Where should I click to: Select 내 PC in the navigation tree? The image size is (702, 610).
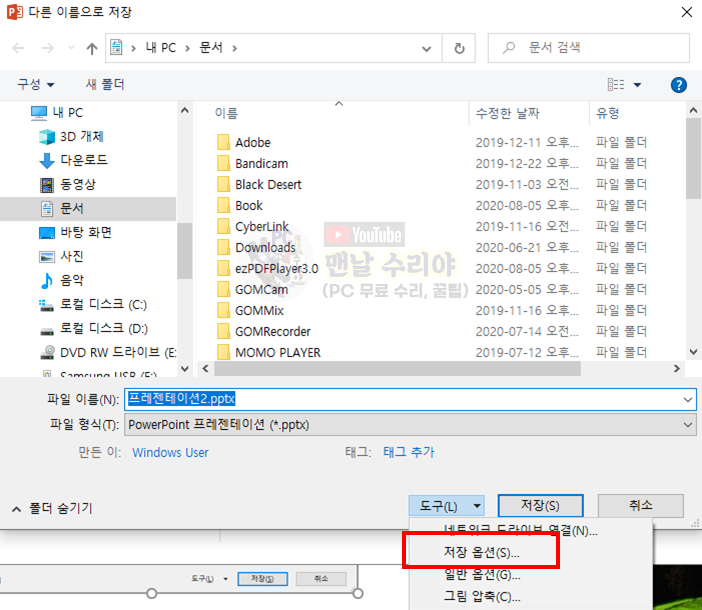(57, 112)
